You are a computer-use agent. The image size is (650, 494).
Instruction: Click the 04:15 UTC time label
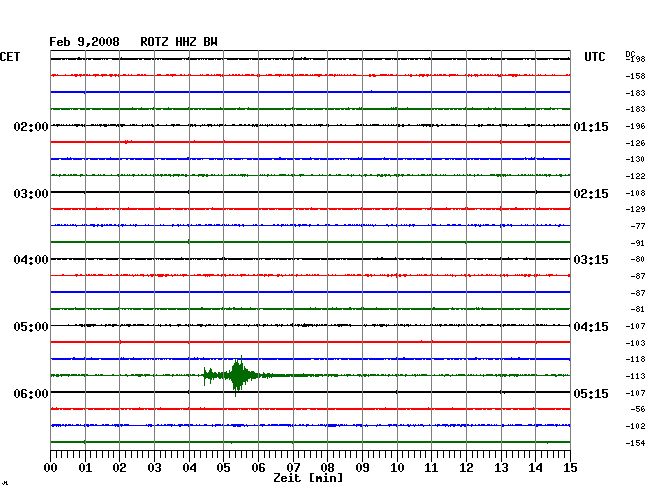click(591, 327)
